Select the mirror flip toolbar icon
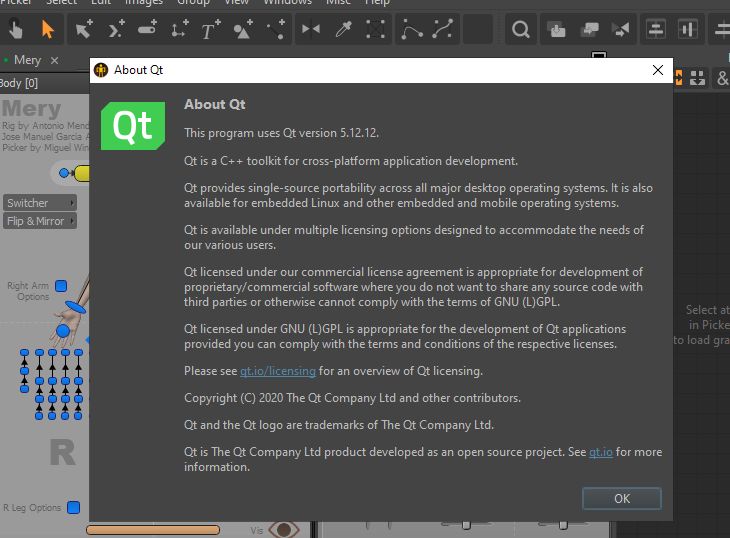Viewport: 730px width, 538px height. coord(311,30)
